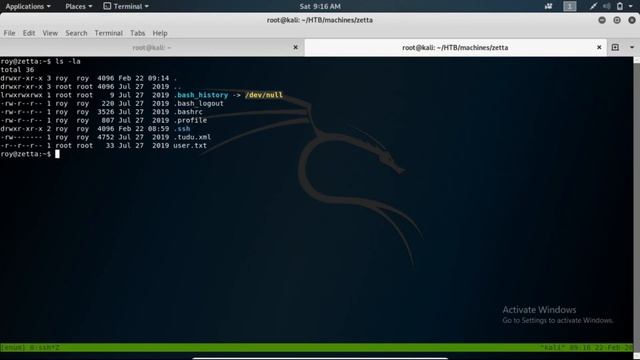Switch to the root@kali: ~ tab

pyautogui.click(x=152, y=48)
